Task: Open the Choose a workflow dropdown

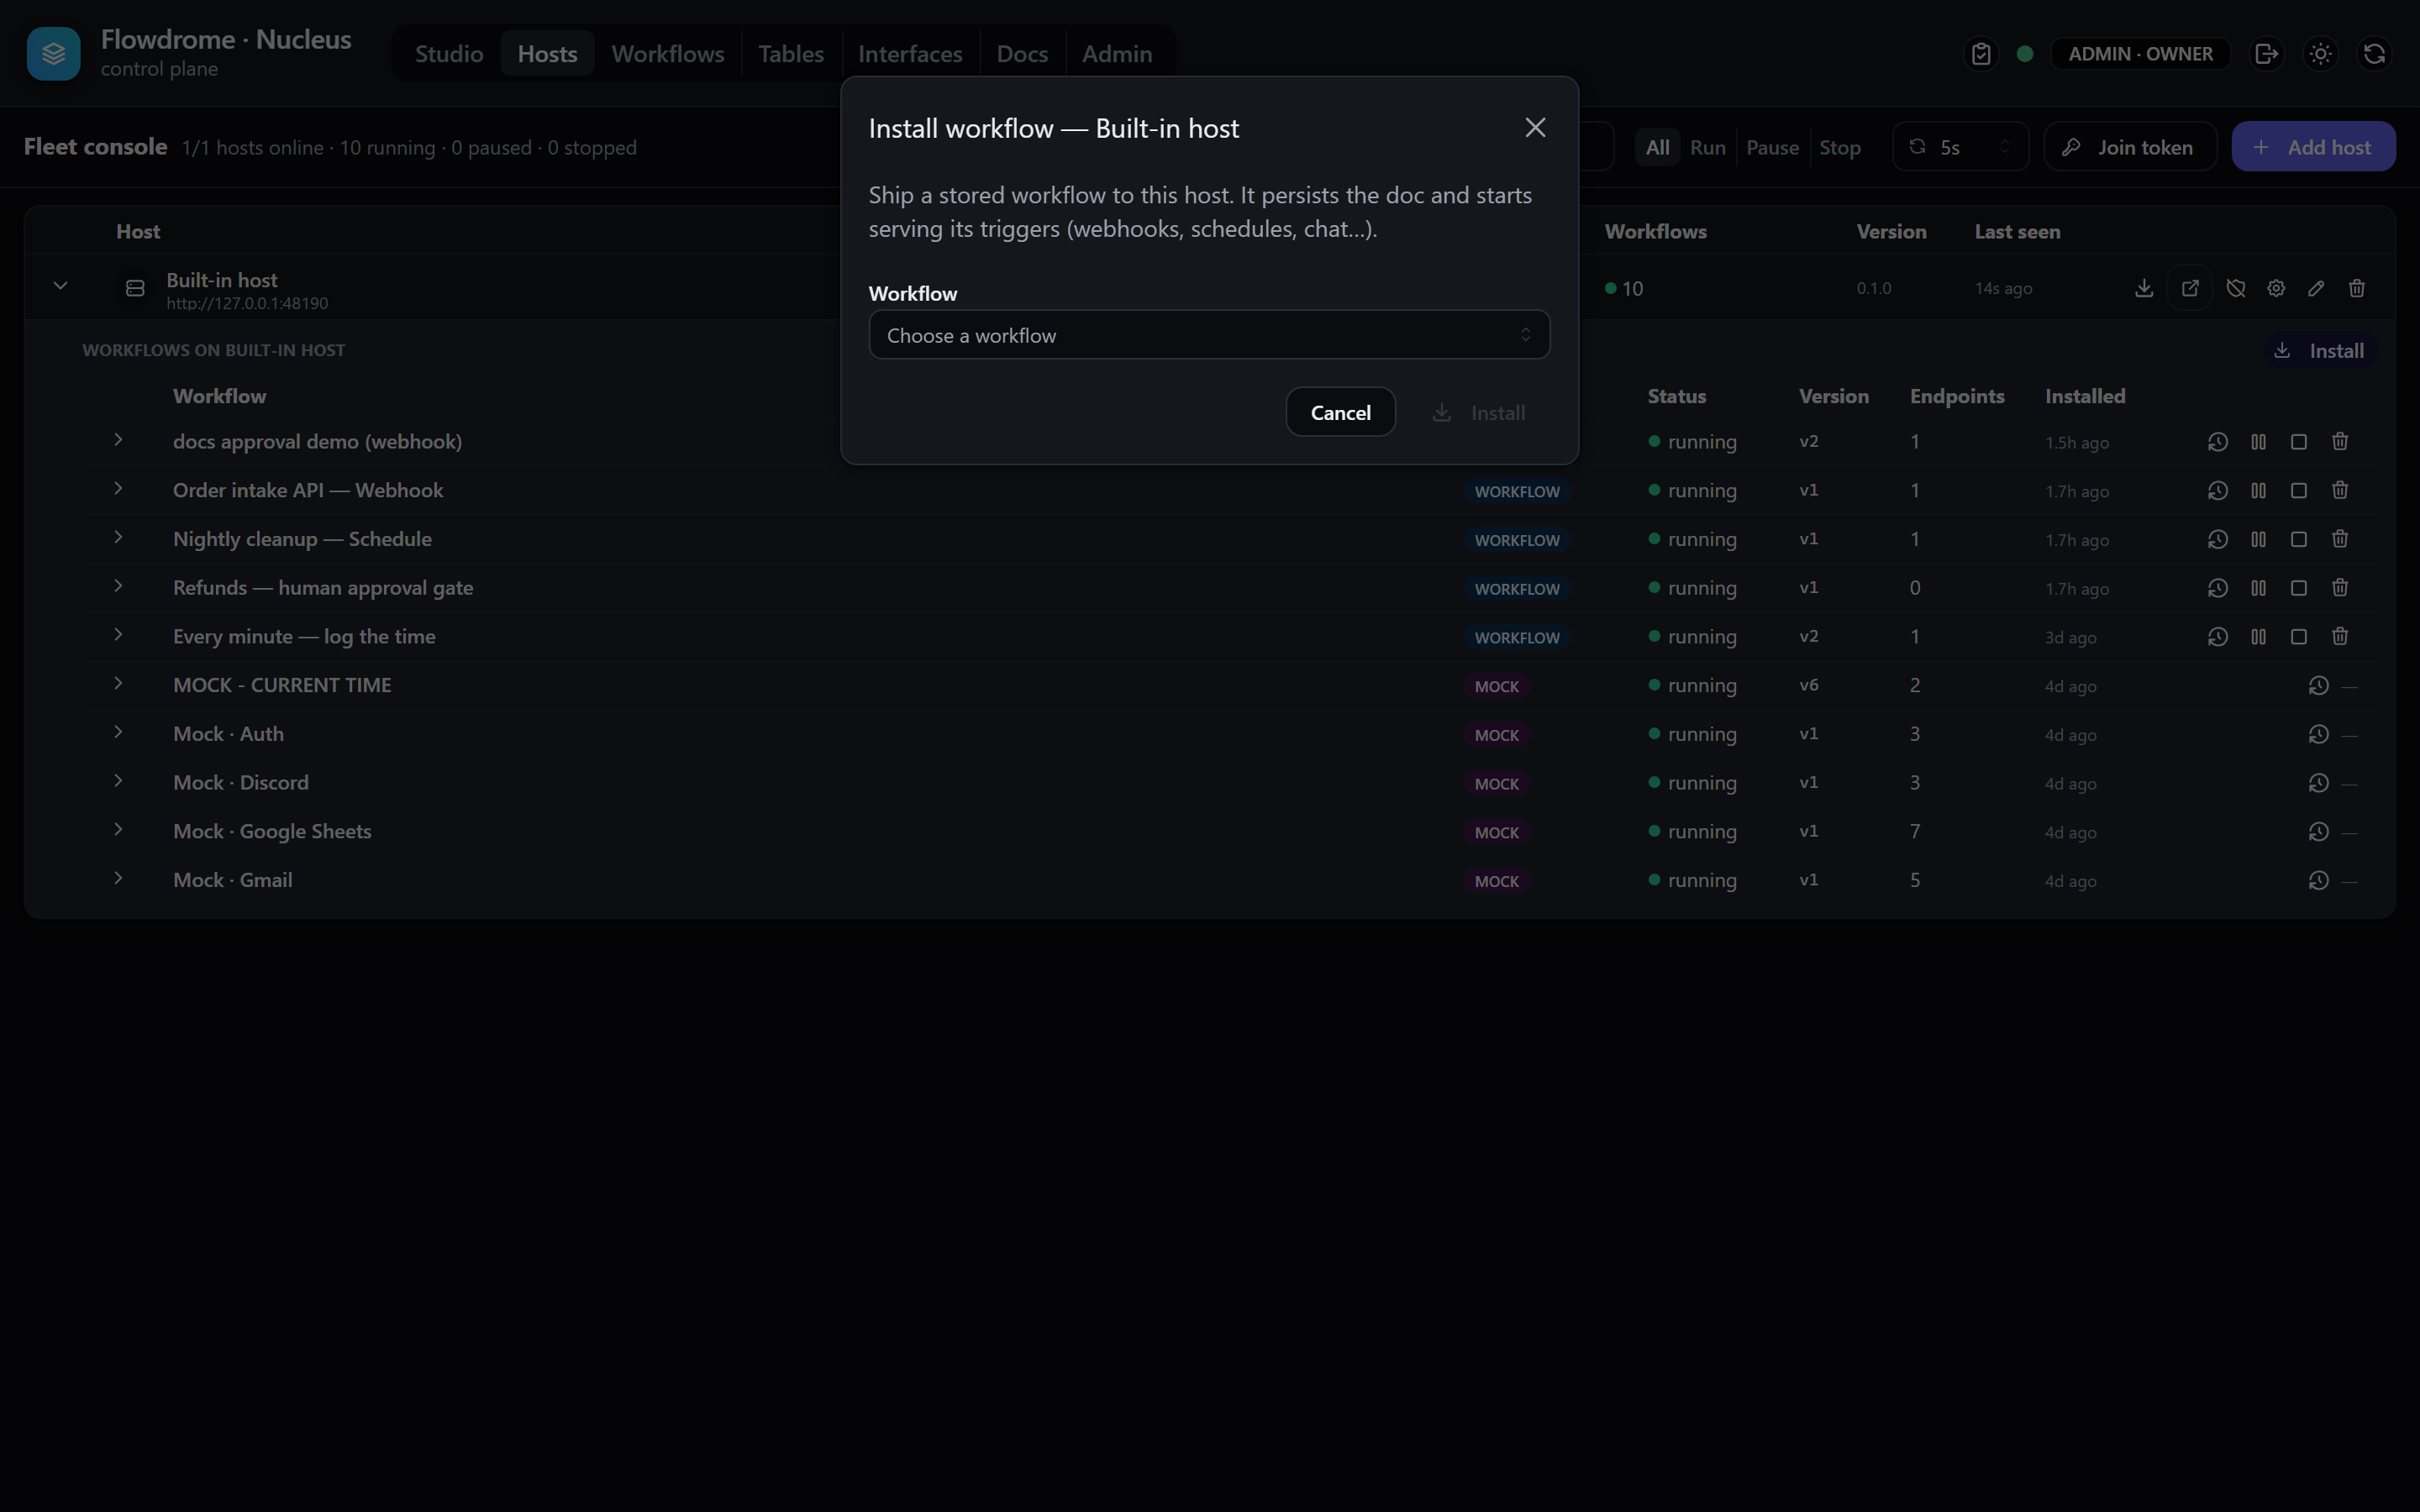Action: (1209, 335)
